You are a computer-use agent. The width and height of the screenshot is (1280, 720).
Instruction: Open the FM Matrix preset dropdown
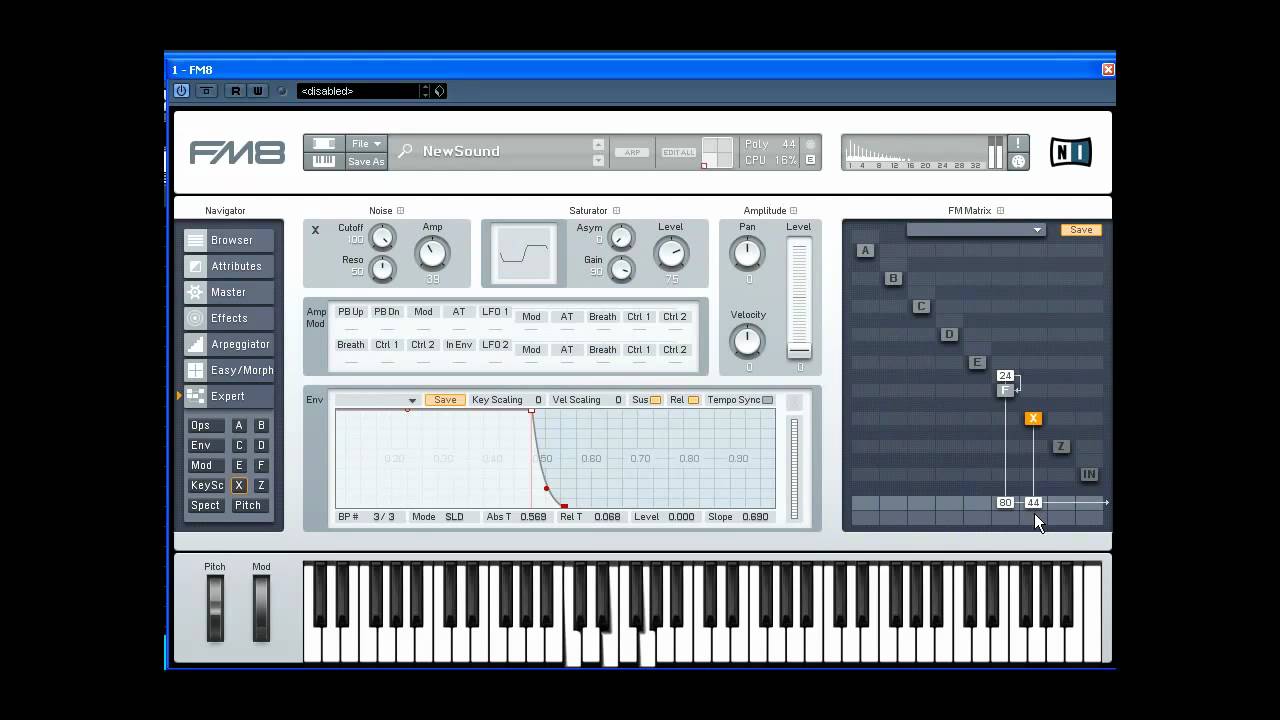(975, 230)
